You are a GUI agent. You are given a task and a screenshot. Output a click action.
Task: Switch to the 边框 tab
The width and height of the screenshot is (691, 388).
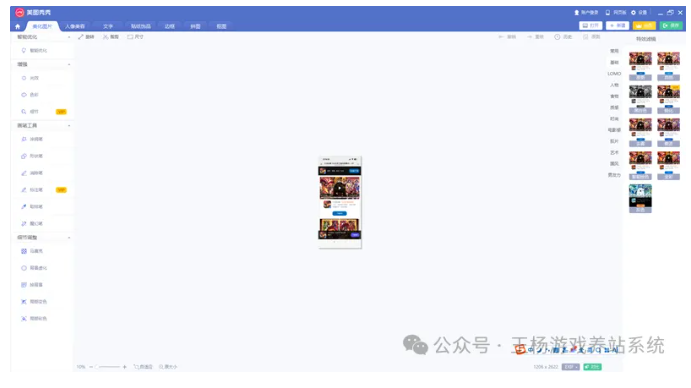[x=170, y=26]
